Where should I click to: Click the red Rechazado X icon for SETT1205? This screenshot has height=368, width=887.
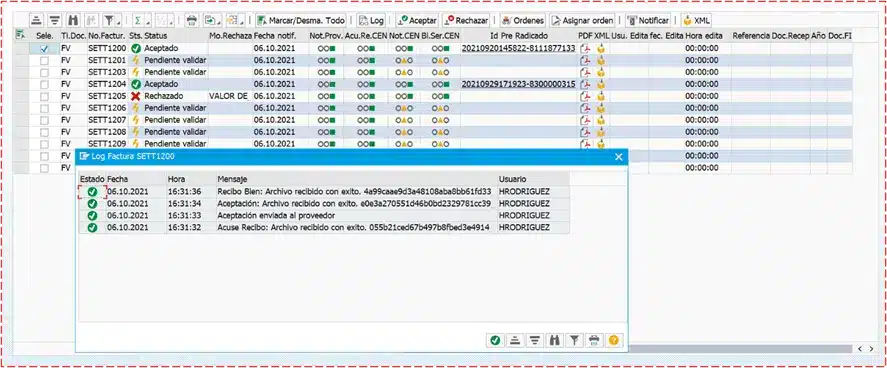(135, 96)
